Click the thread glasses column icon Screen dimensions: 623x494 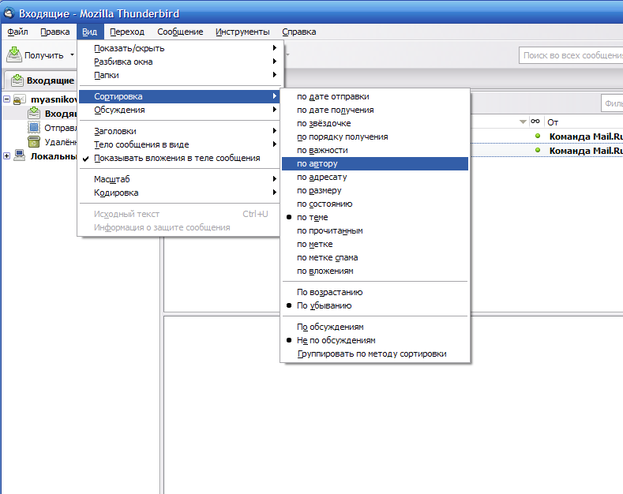(535, 122)
